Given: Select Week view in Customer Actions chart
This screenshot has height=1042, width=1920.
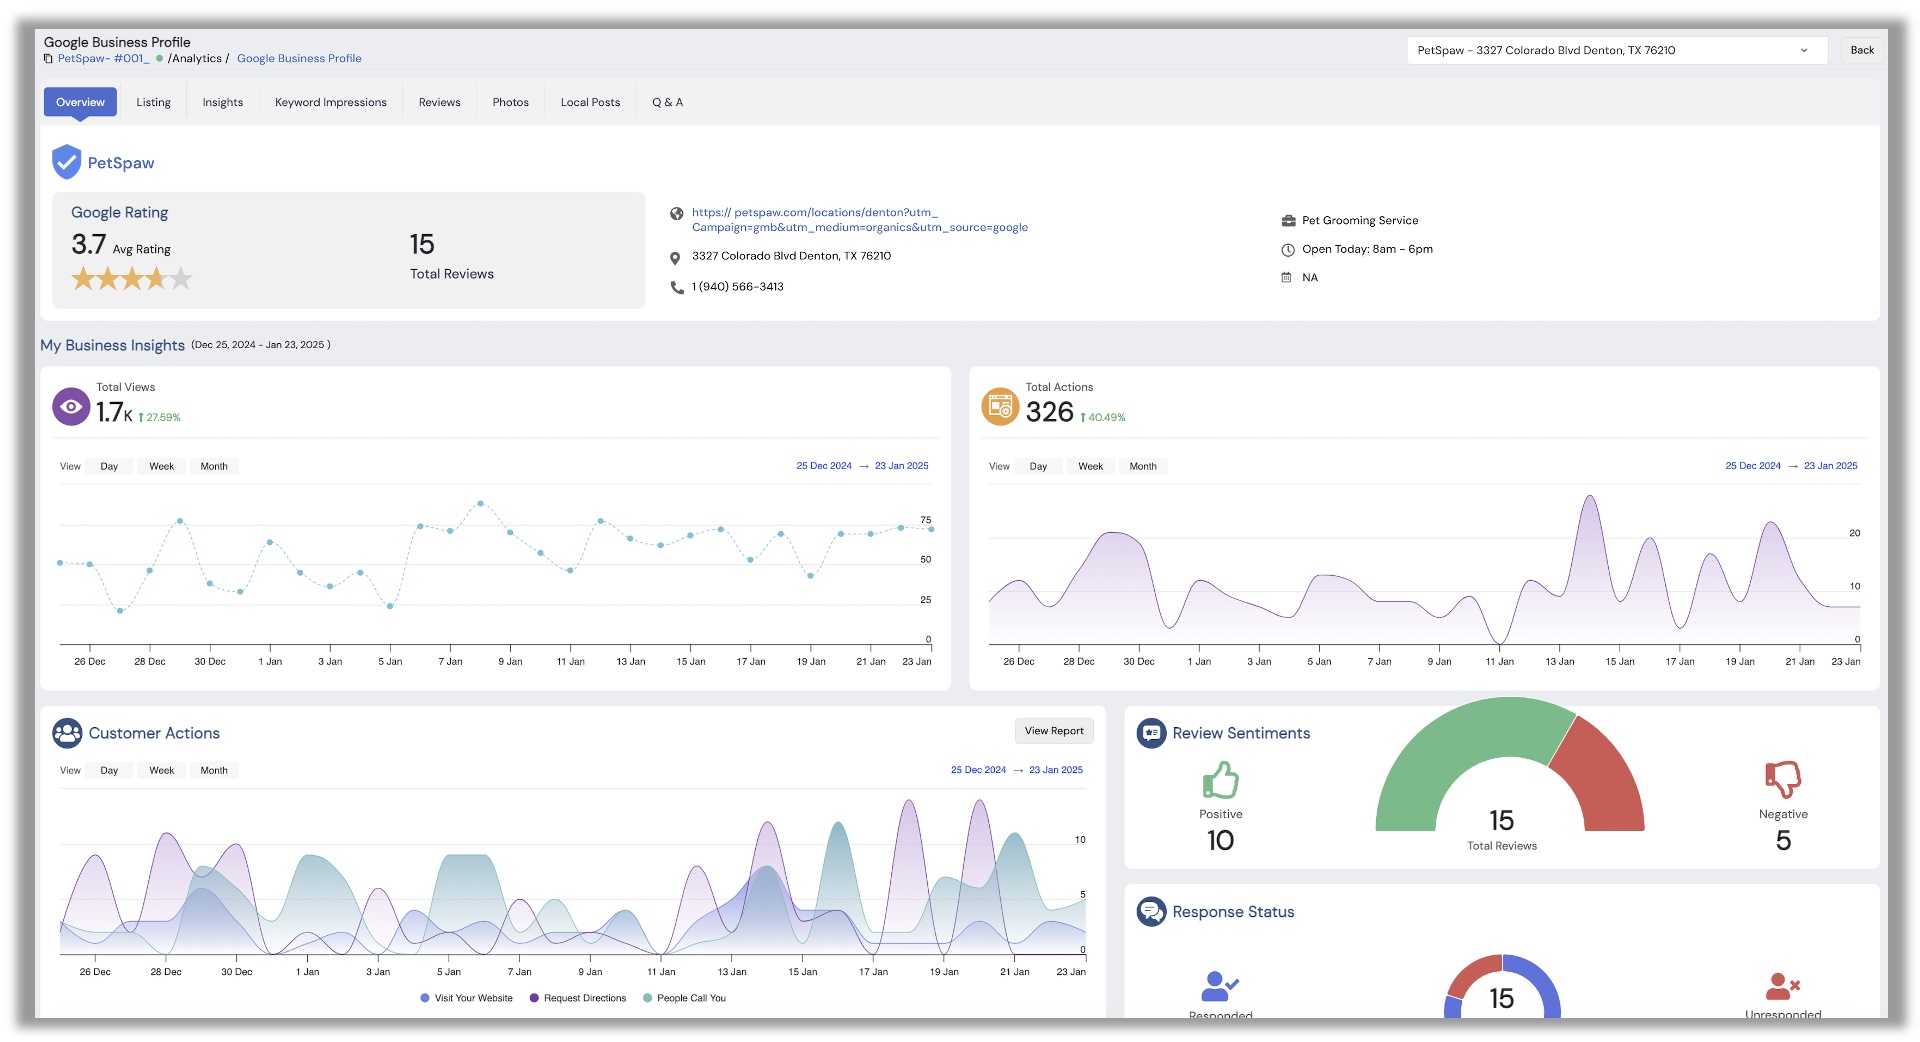Looking at the screenshot, I should pos(161,771).
